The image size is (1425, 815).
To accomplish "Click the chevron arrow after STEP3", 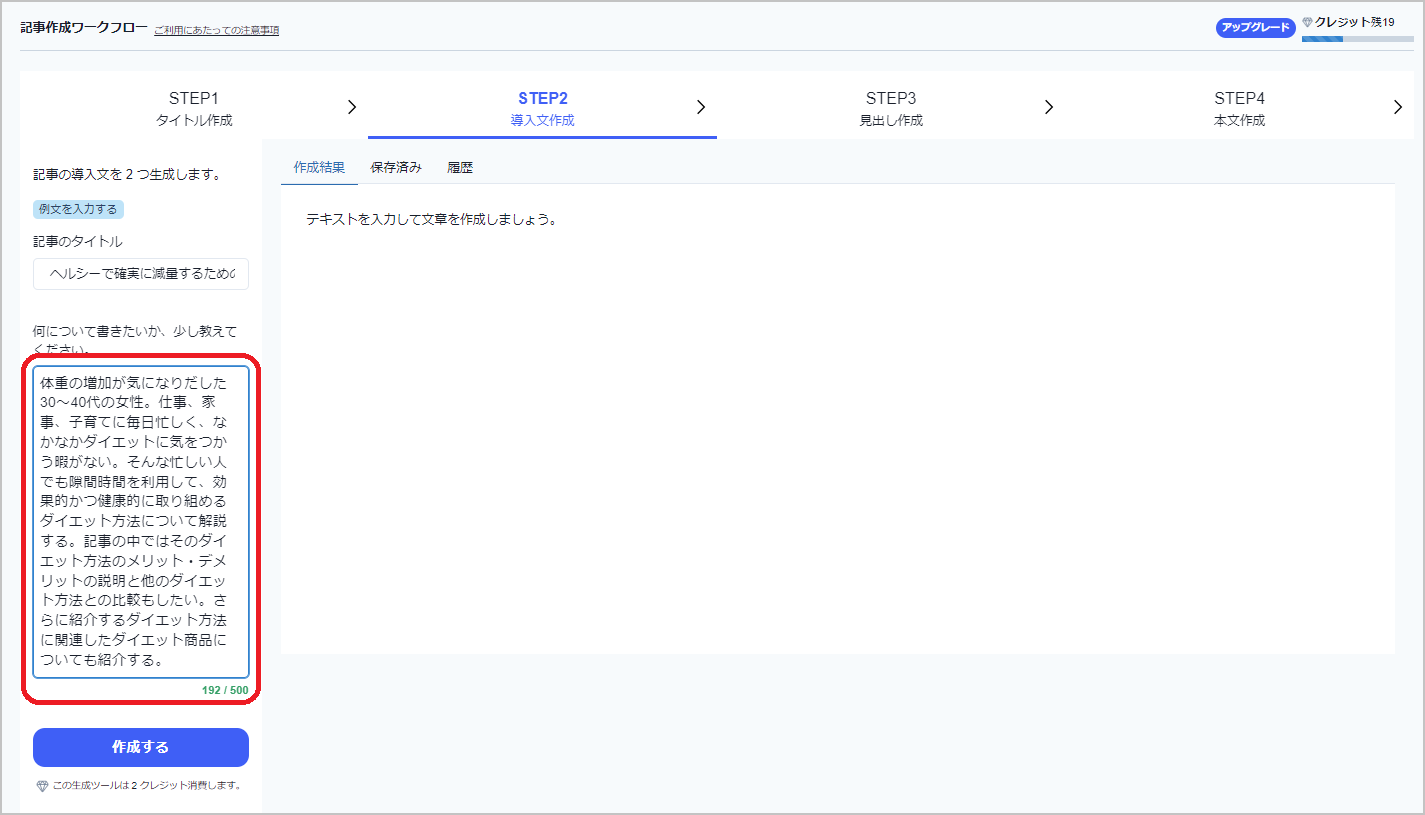I will (x=1049, y=108).
